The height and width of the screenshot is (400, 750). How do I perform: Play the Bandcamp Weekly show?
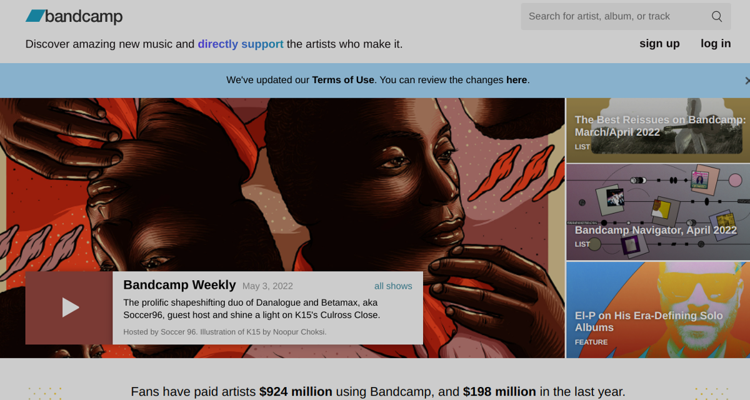tap(69, 308)
